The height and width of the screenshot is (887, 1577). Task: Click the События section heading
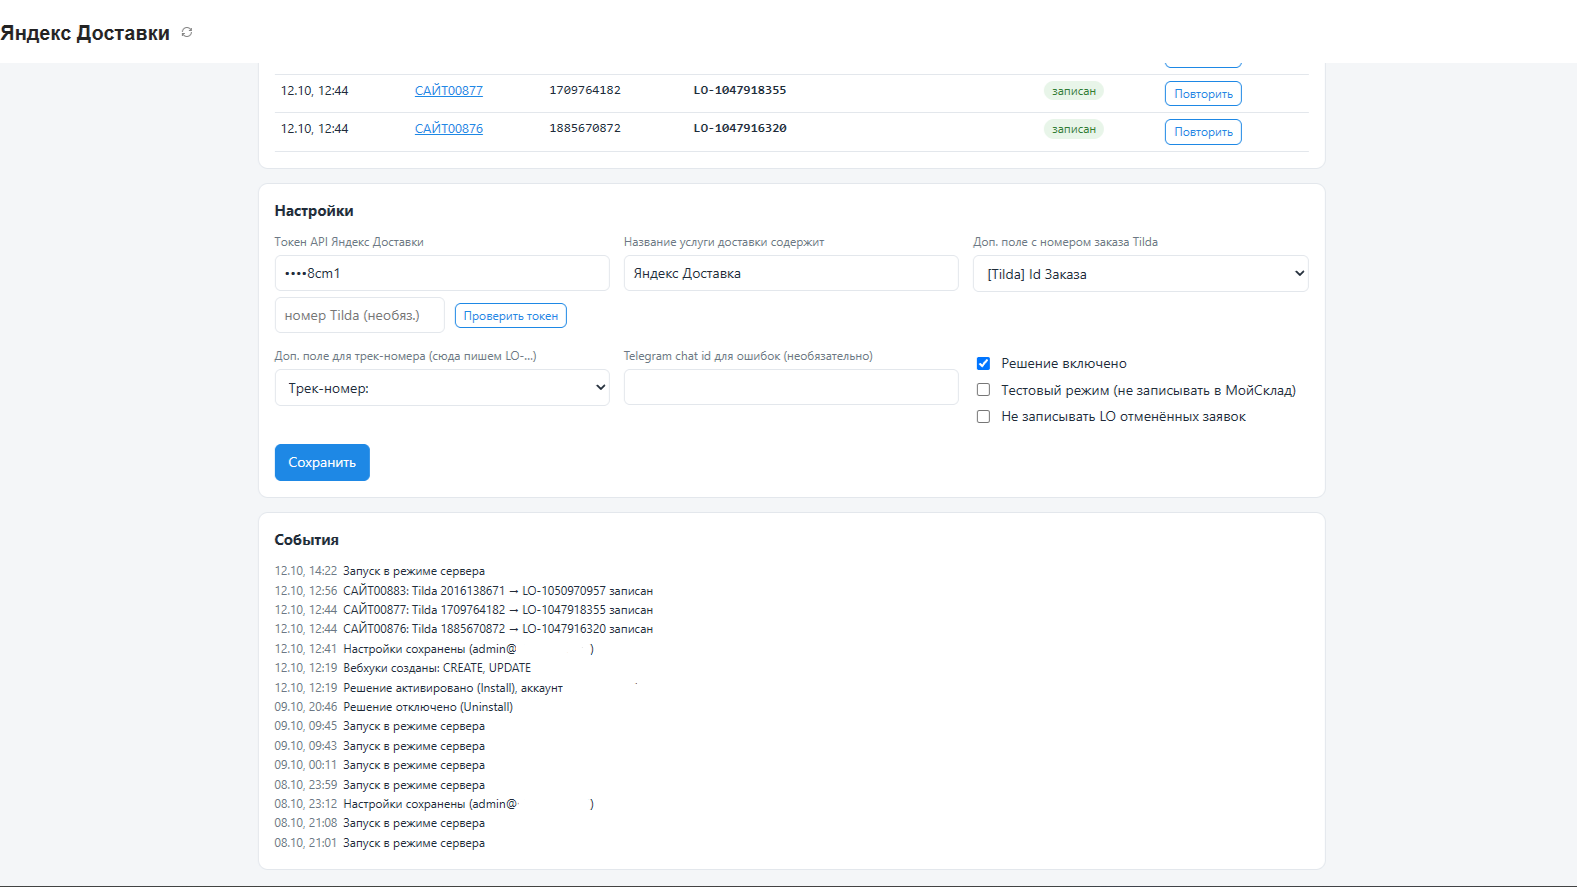307,540
